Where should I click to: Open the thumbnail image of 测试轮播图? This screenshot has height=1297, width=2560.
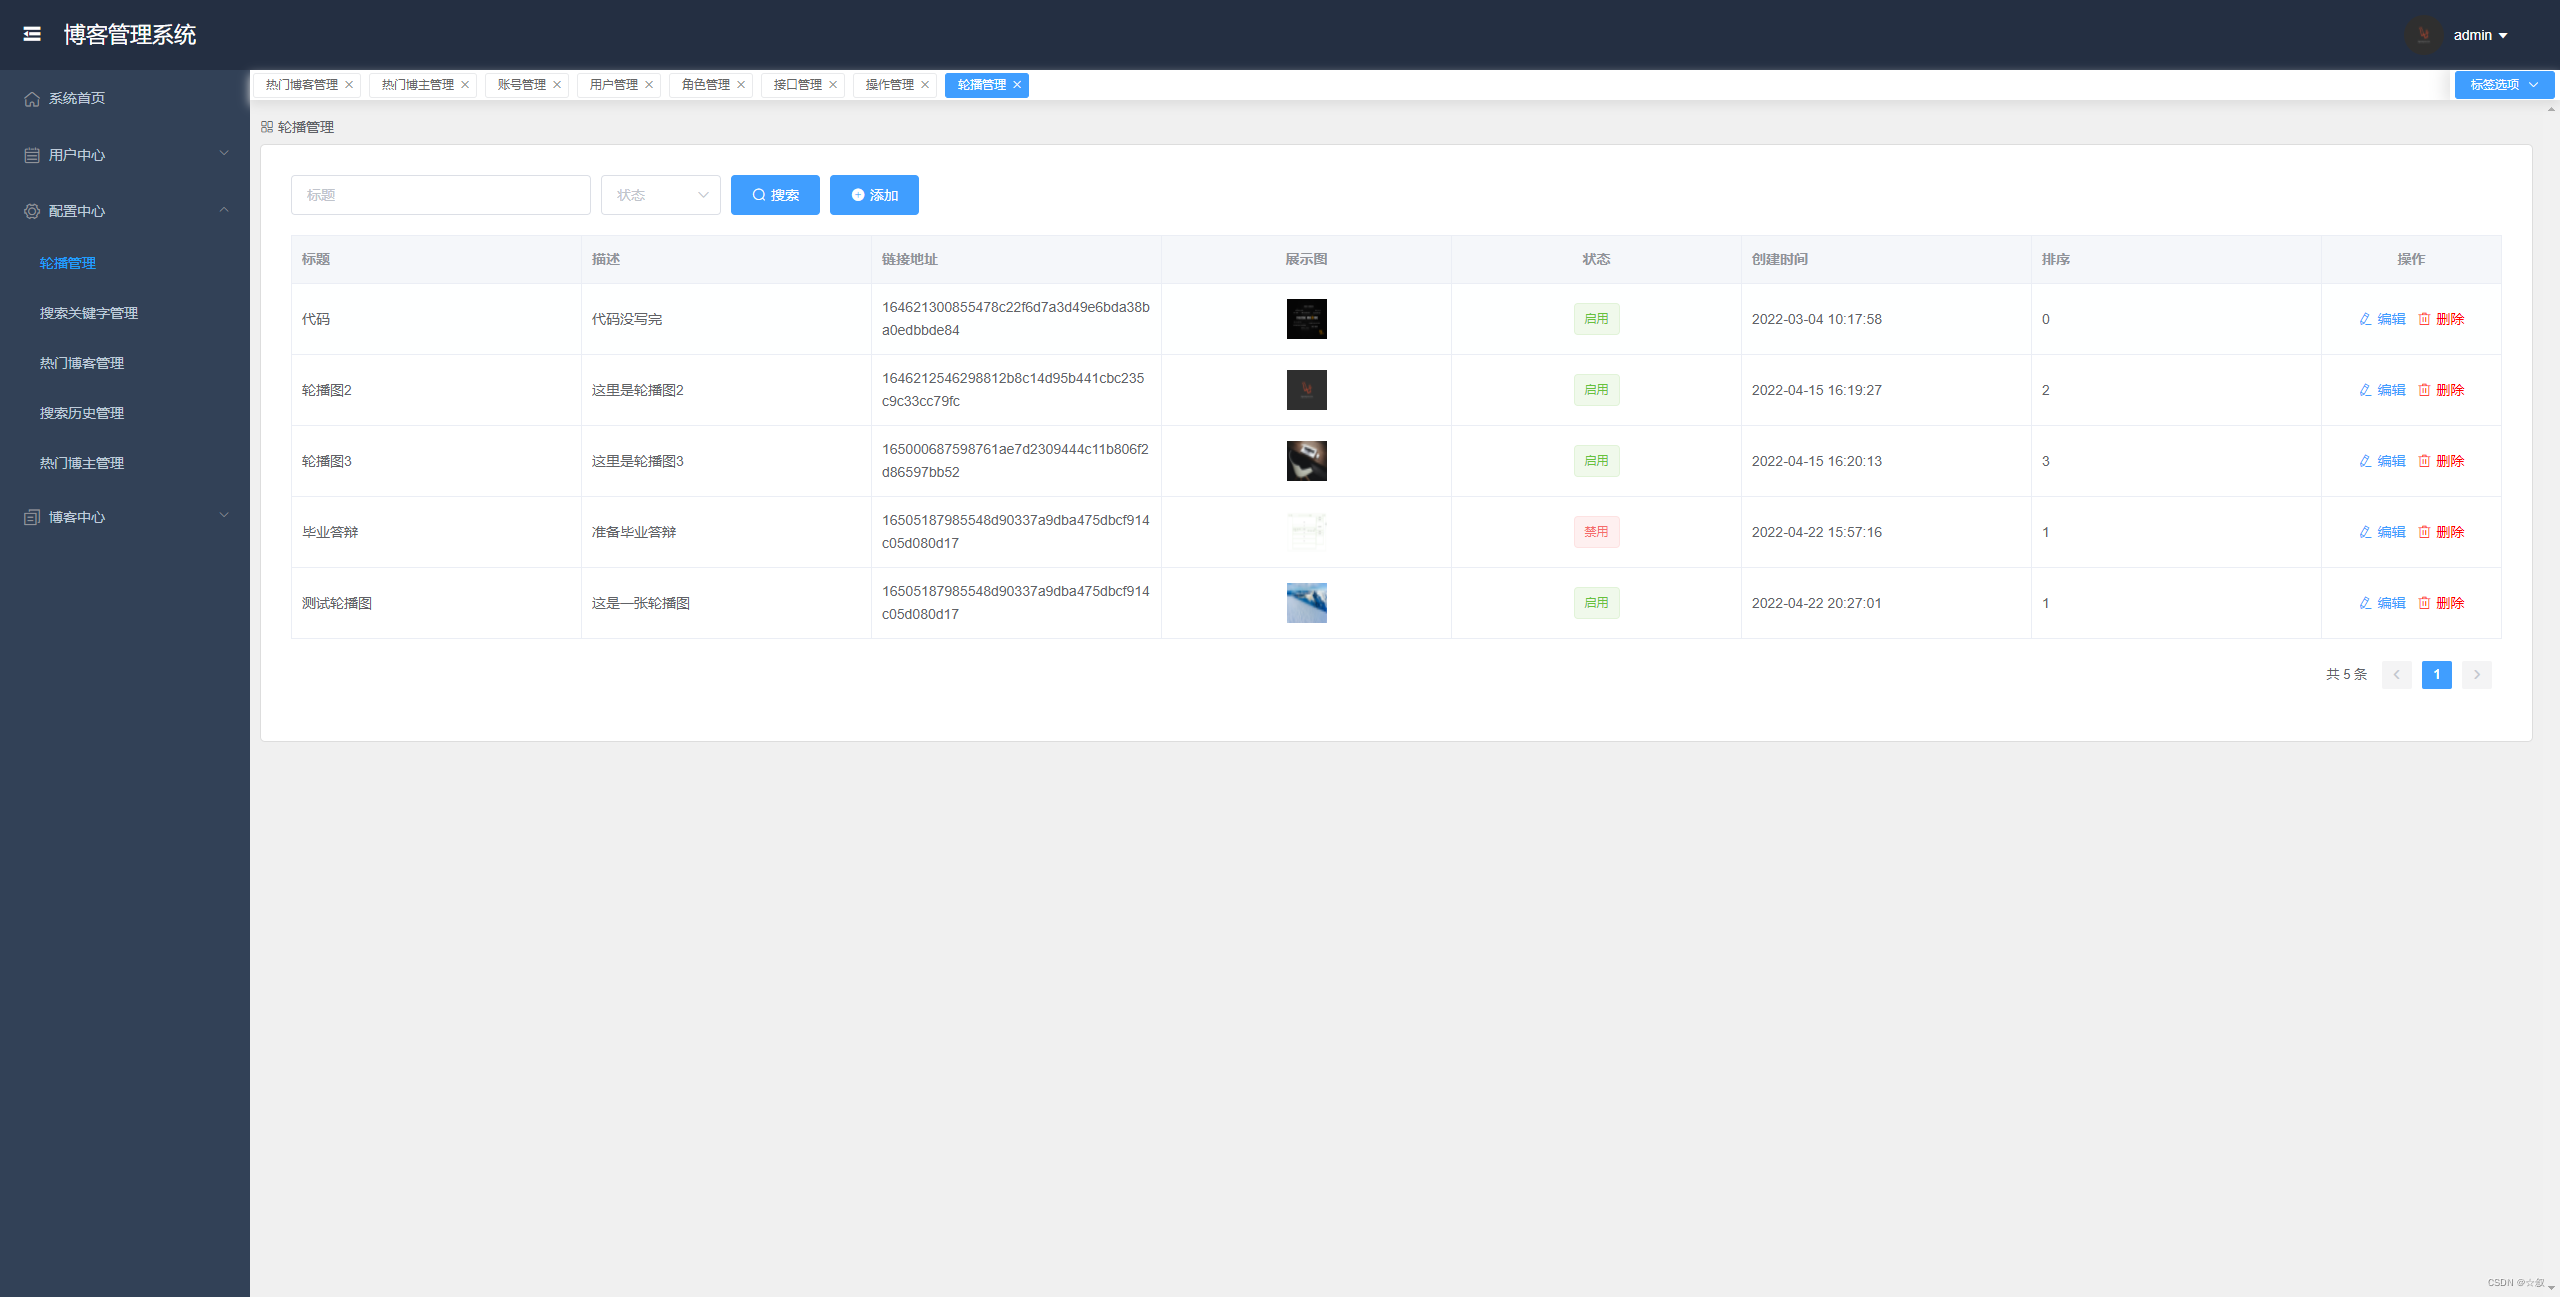1306,603
